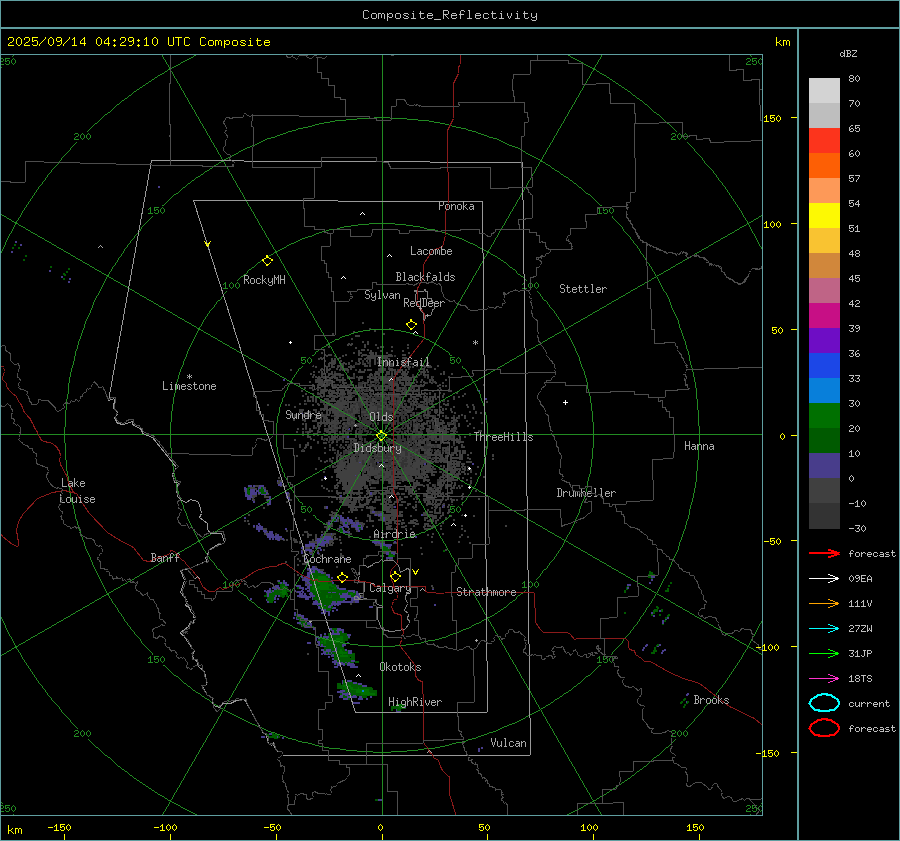Click the Composite_Reflectivity title
Screen dimensions: 900x841
(450, 15)
